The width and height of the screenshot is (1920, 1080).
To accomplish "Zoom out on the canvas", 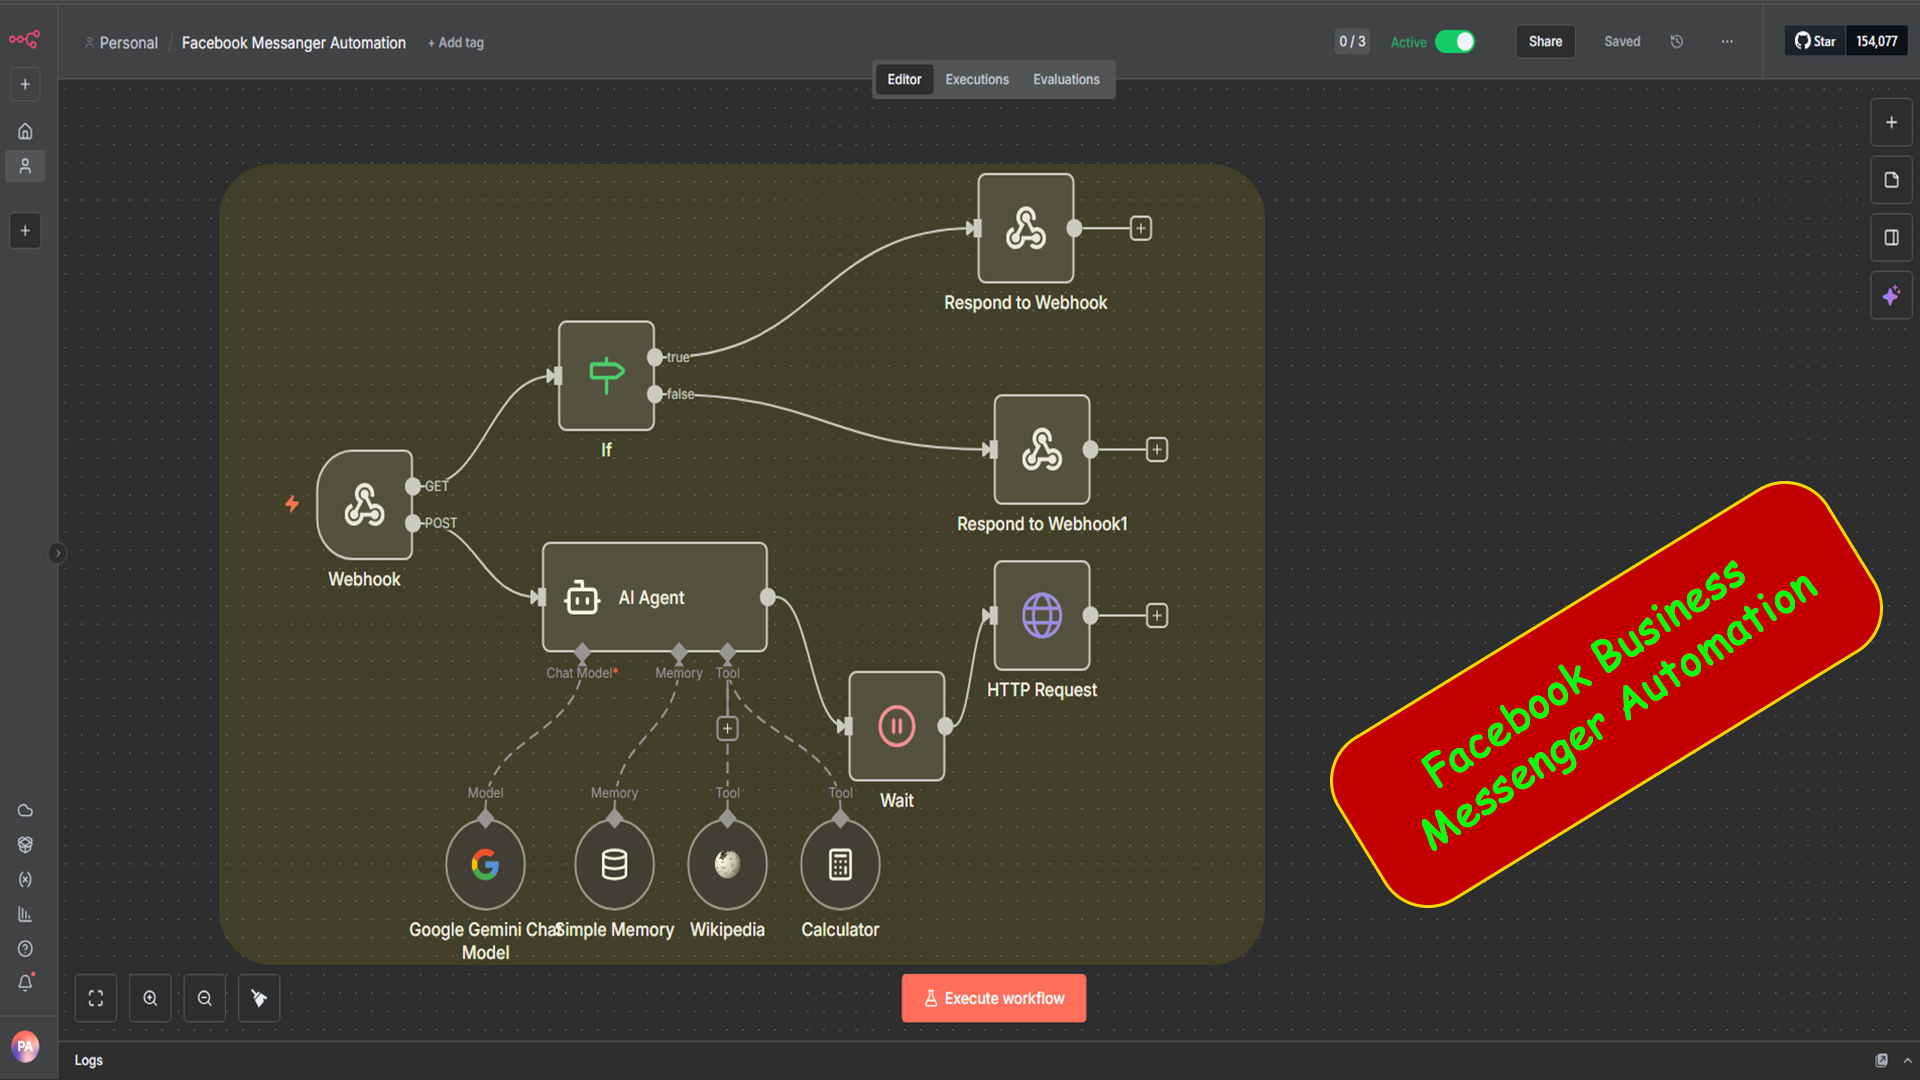I will point(204,998).
